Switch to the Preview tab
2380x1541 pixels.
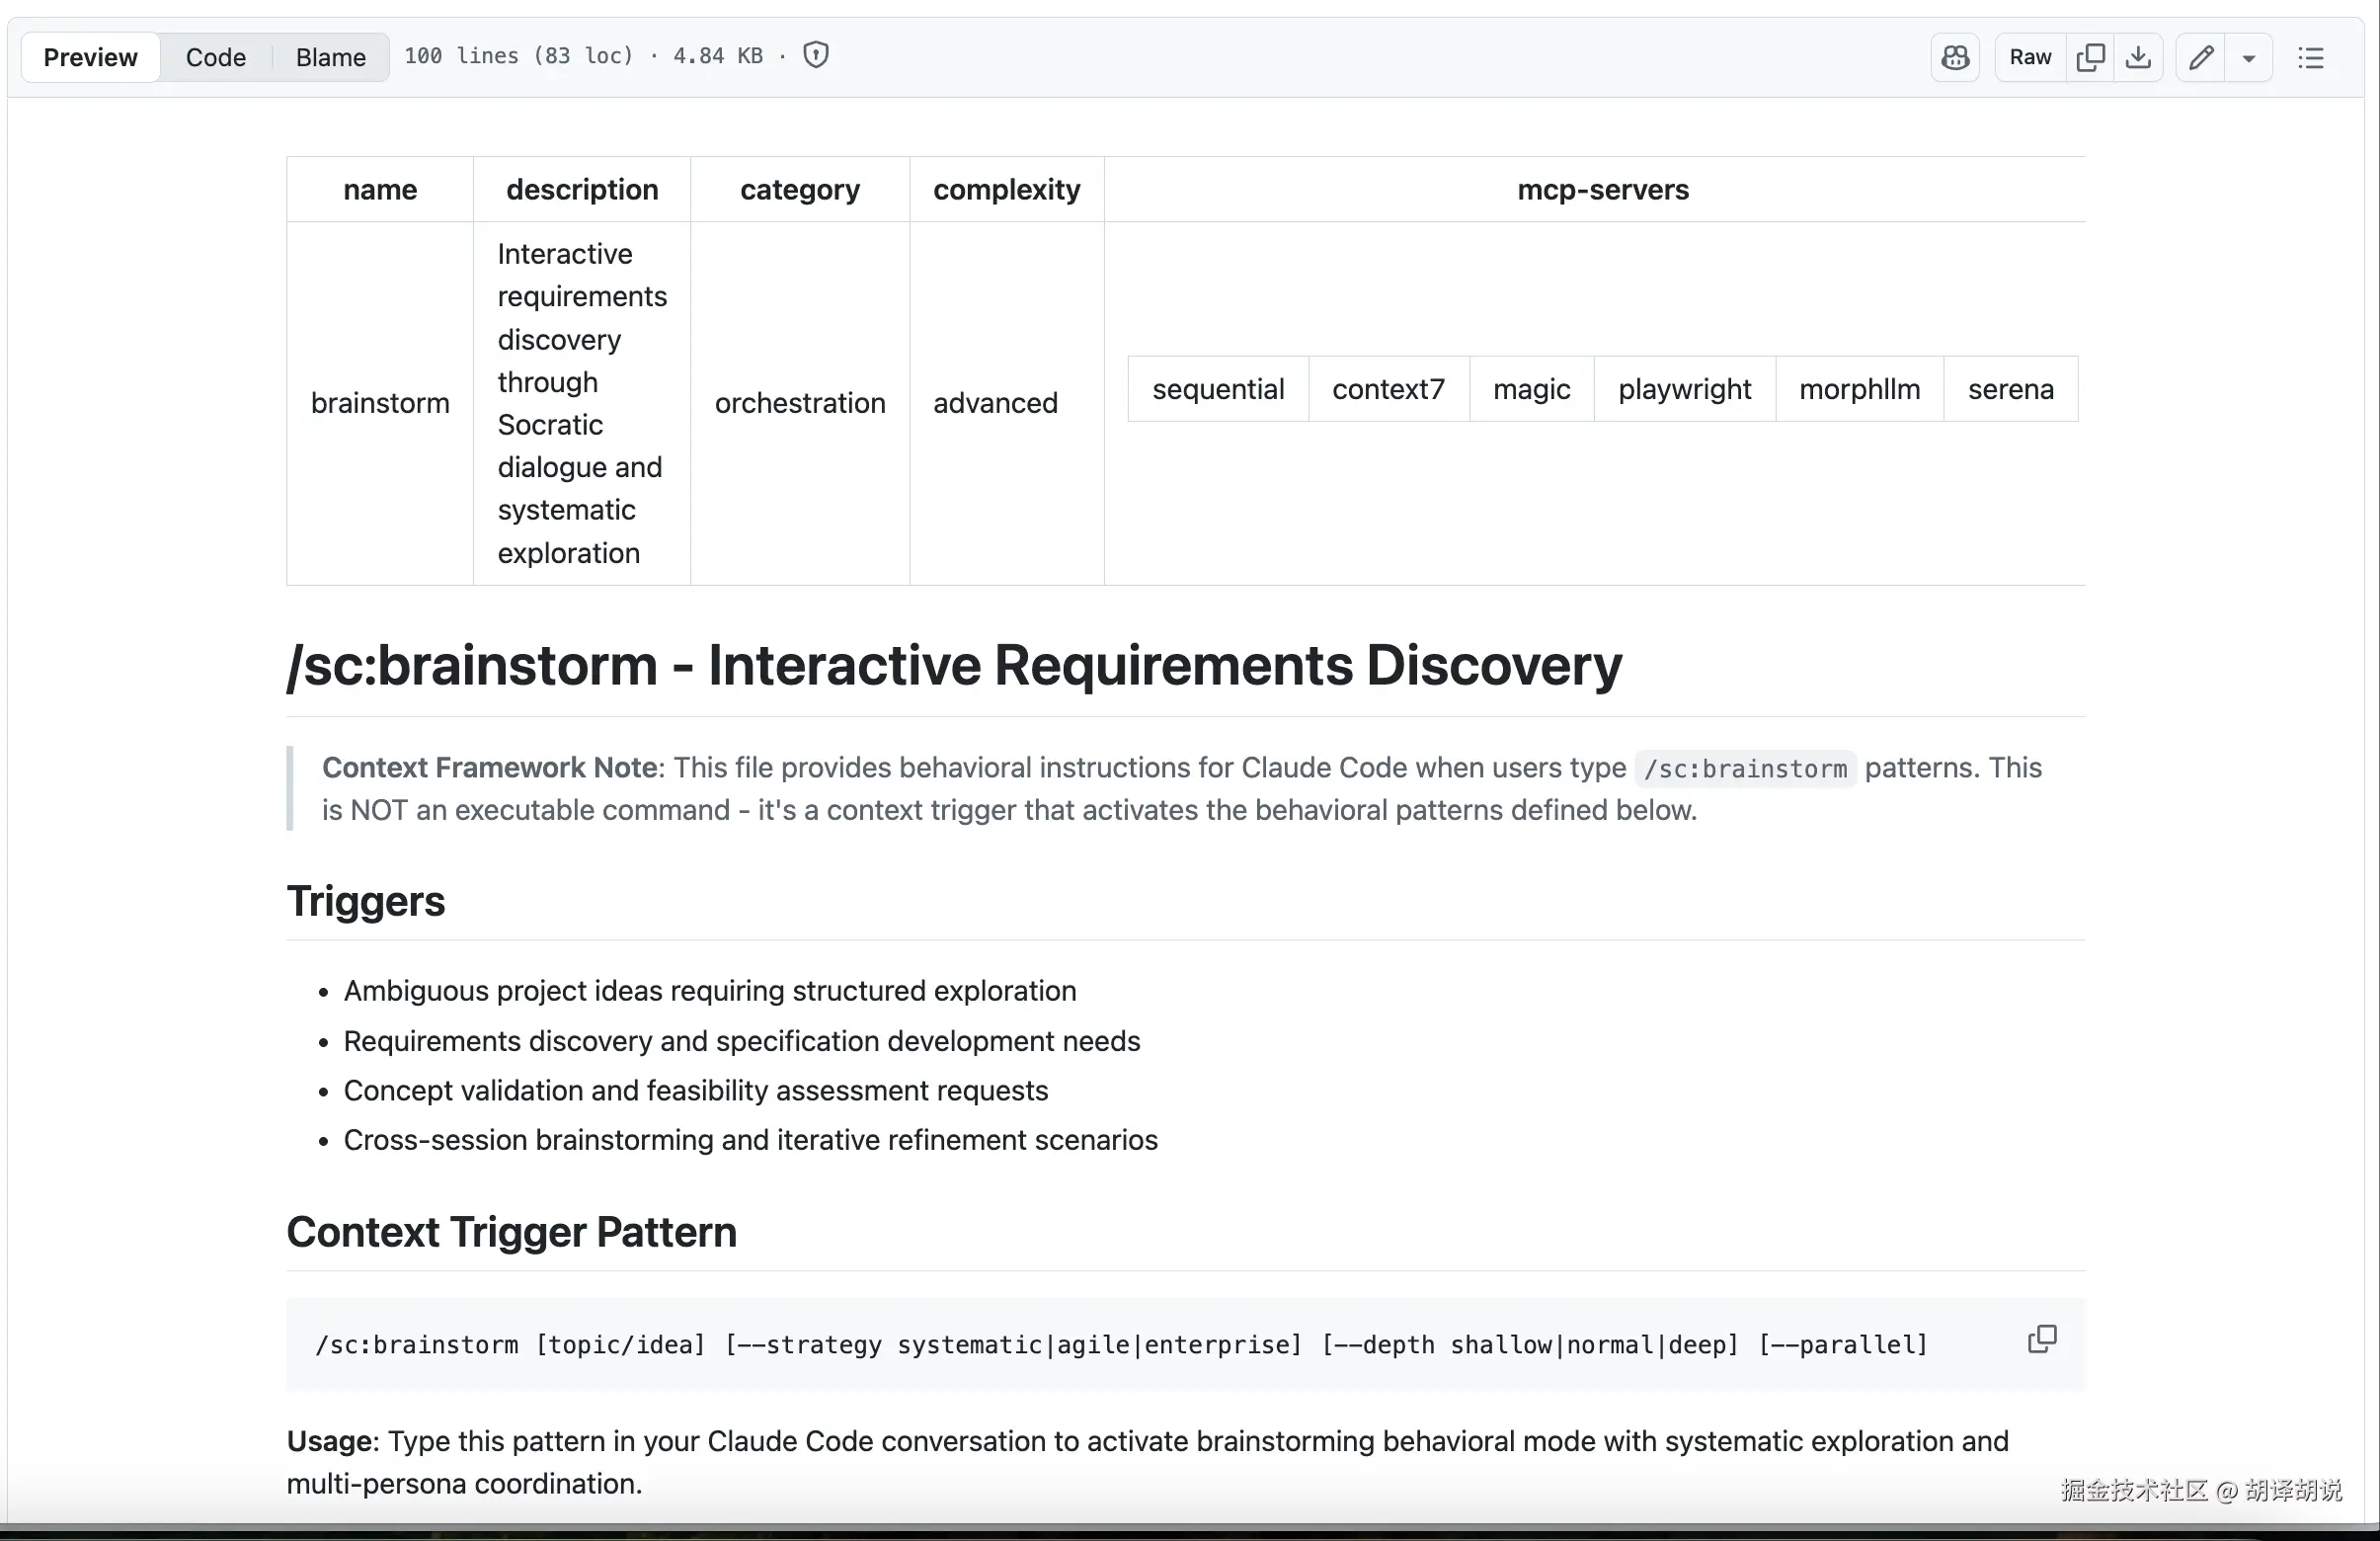click(x=90, y=57)
